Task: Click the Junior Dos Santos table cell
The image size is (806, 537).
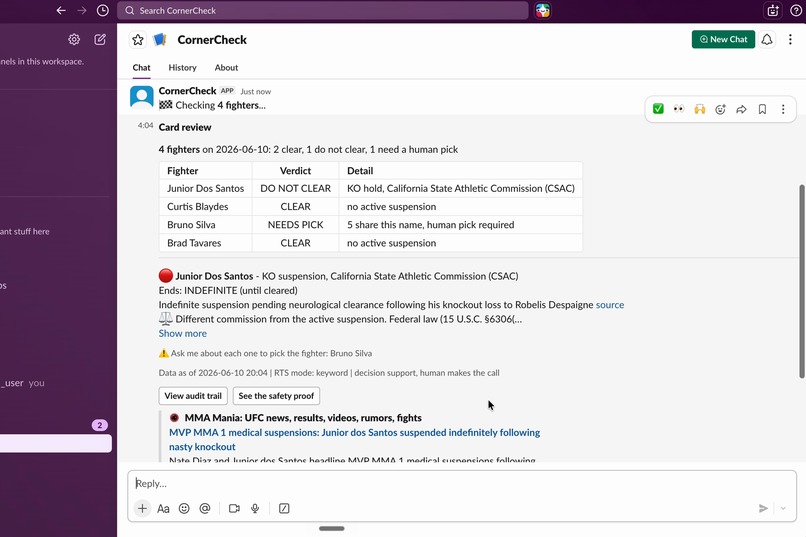Action: pos(206,189)
